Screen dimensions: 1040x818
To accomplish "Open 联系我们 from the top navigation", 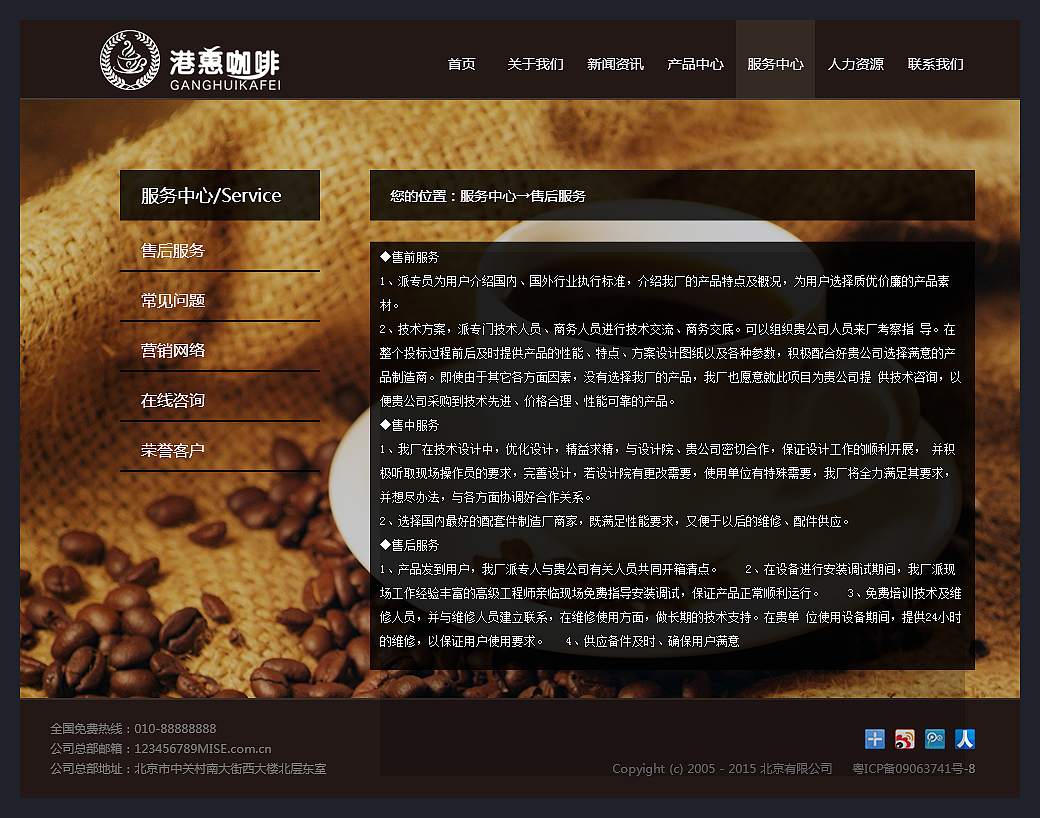I will coord(935,63).
